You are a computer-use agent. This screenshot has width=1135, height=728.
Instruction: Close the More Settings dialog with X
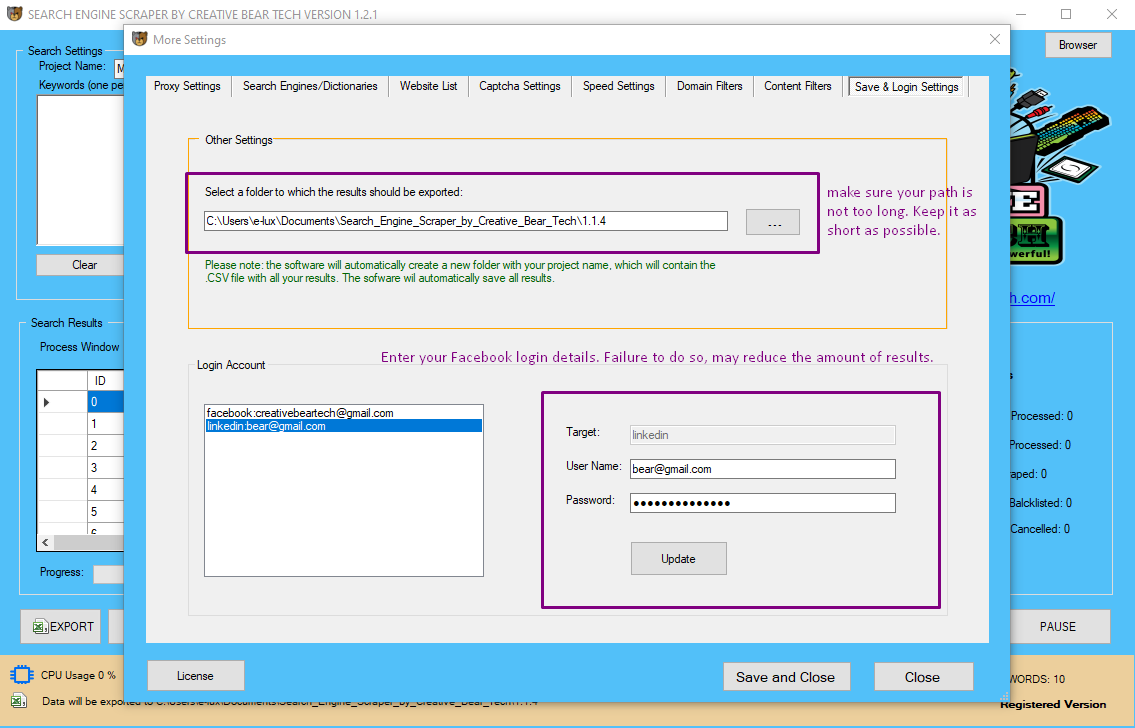995,39
